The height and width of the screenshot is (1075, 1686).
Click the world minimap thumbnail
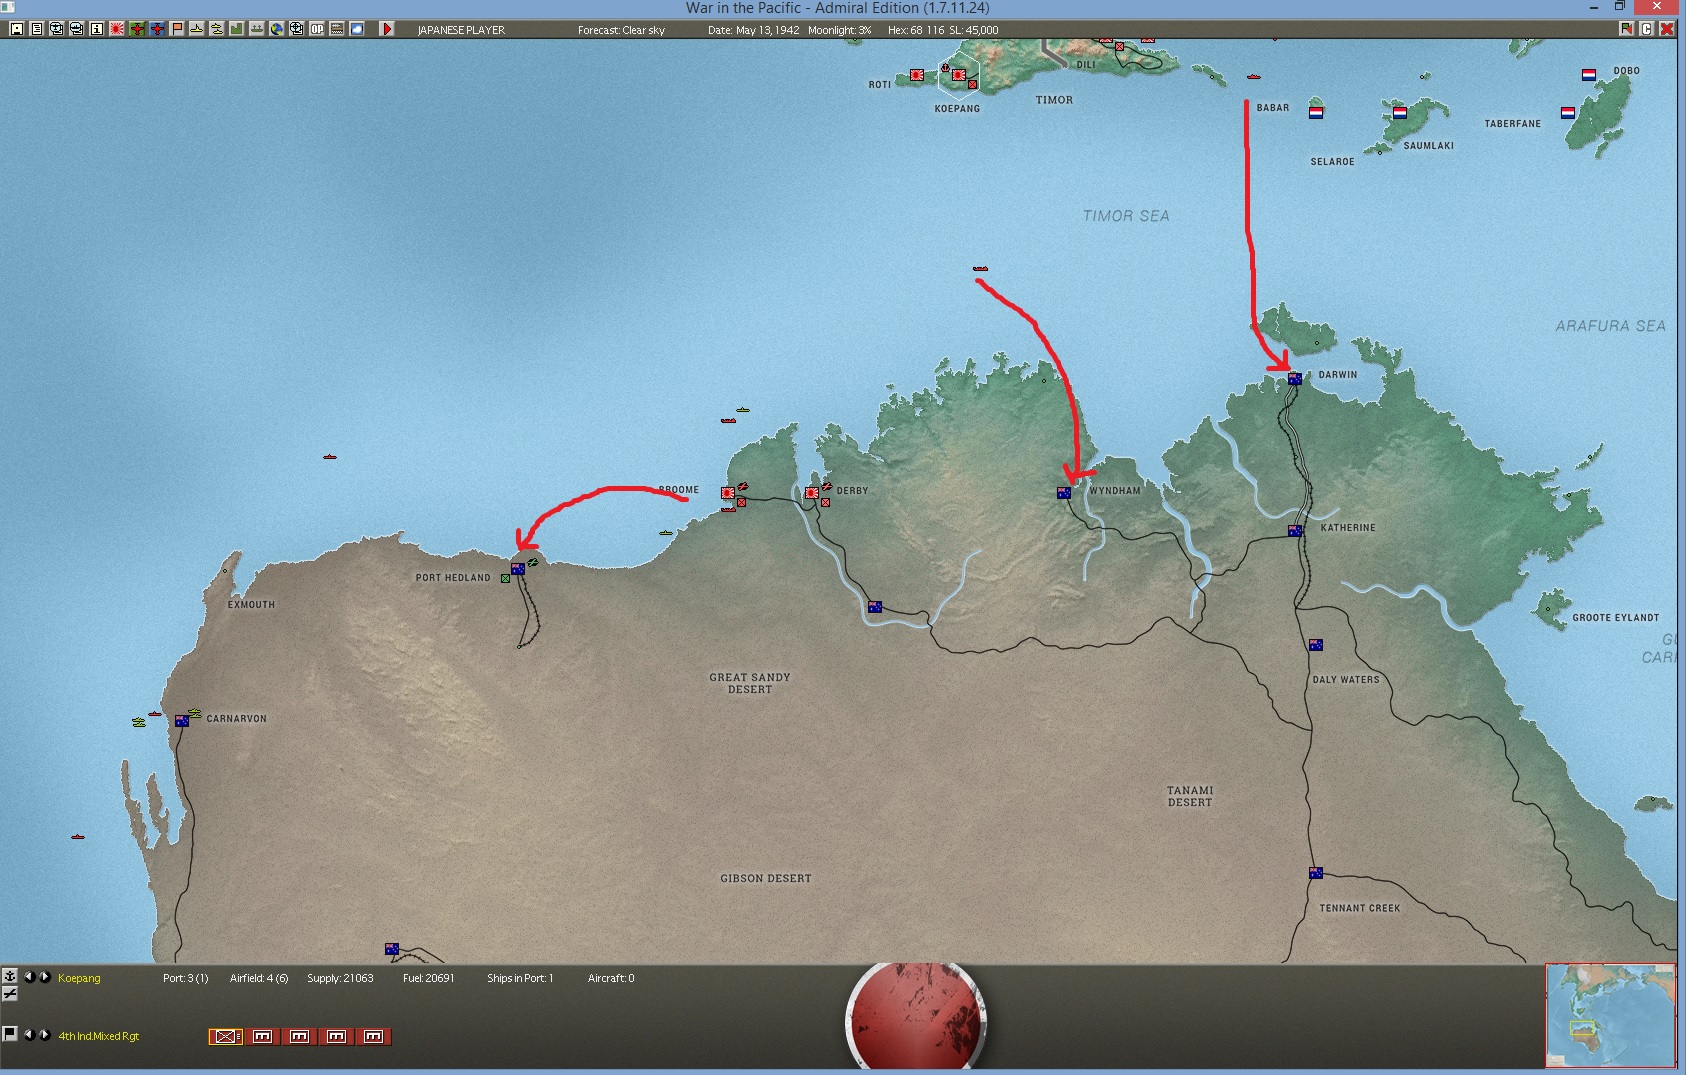click(x=1610, y=1015)
